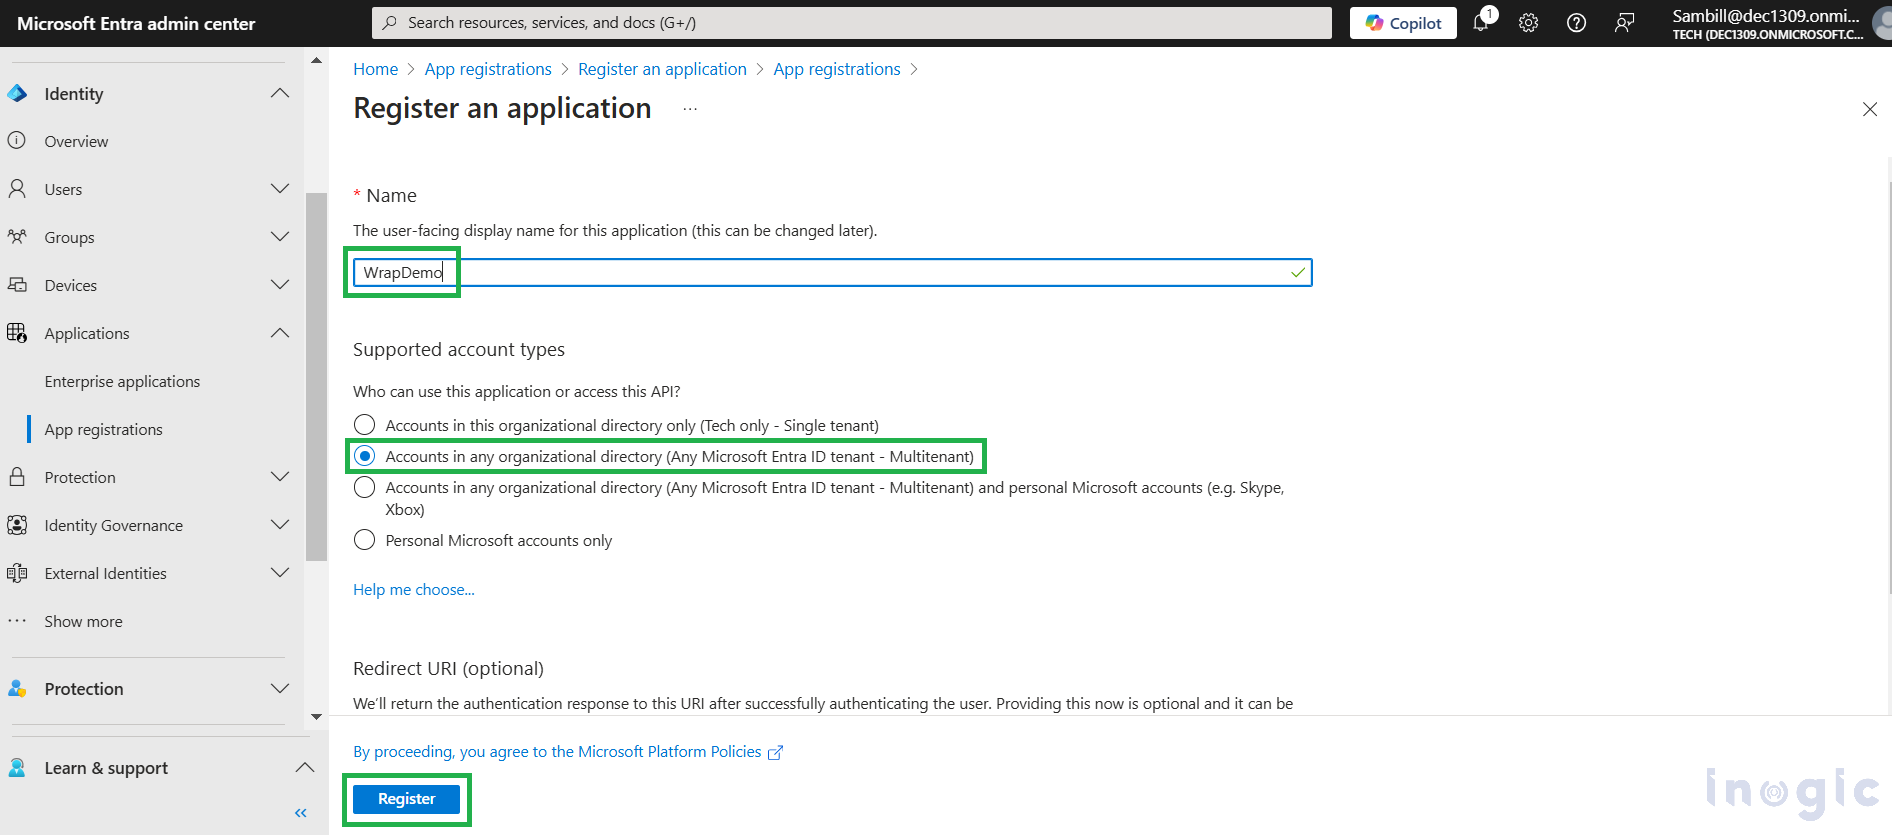Image resolution: width=1892 pixels, height=835 pixels.
Task: Expand the Groups menu chevron
Action: coord(280,237)
